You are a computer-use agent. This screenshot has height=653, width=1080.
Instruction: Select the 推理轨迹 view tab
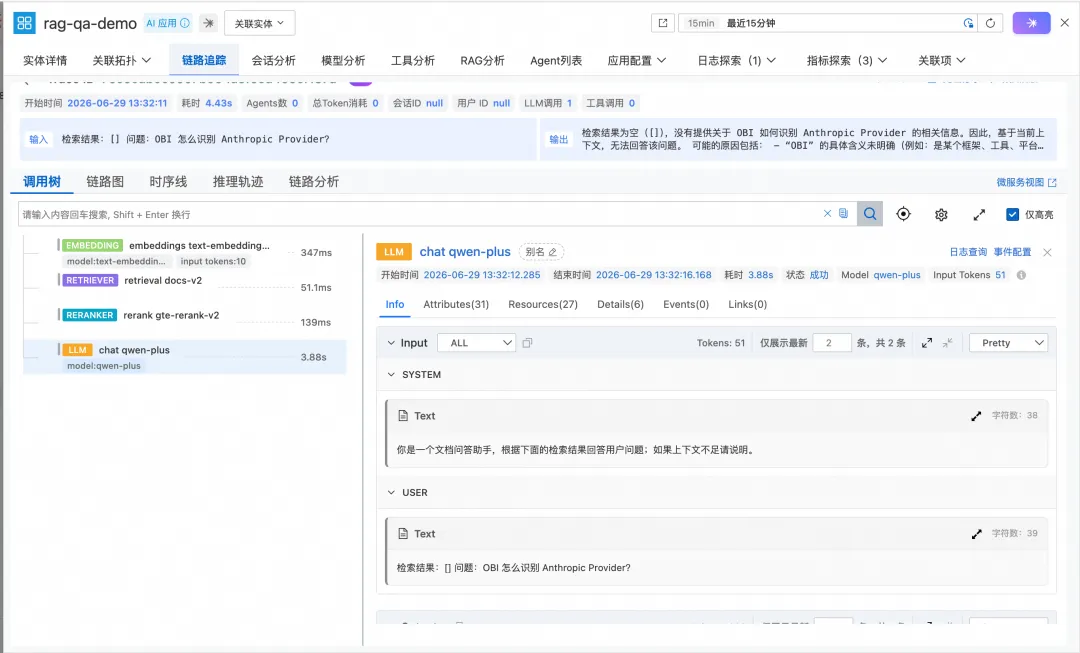click(238, 182)
